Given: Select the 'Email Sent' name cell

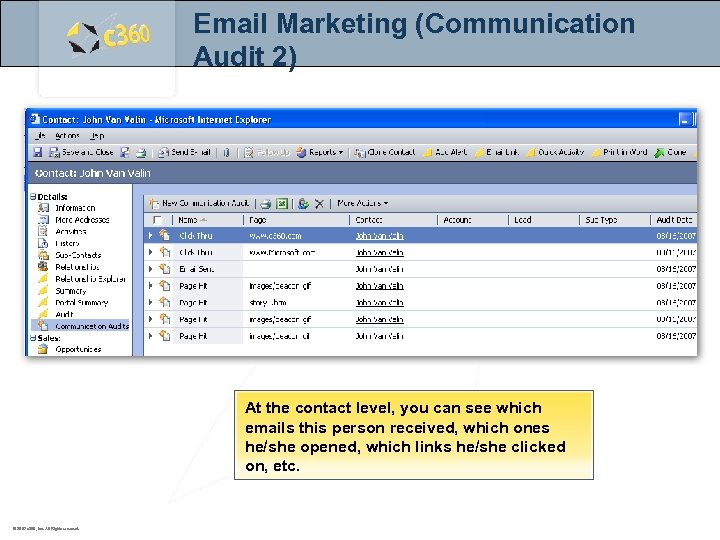Looking at the screenshot, I should click(197, 269).
